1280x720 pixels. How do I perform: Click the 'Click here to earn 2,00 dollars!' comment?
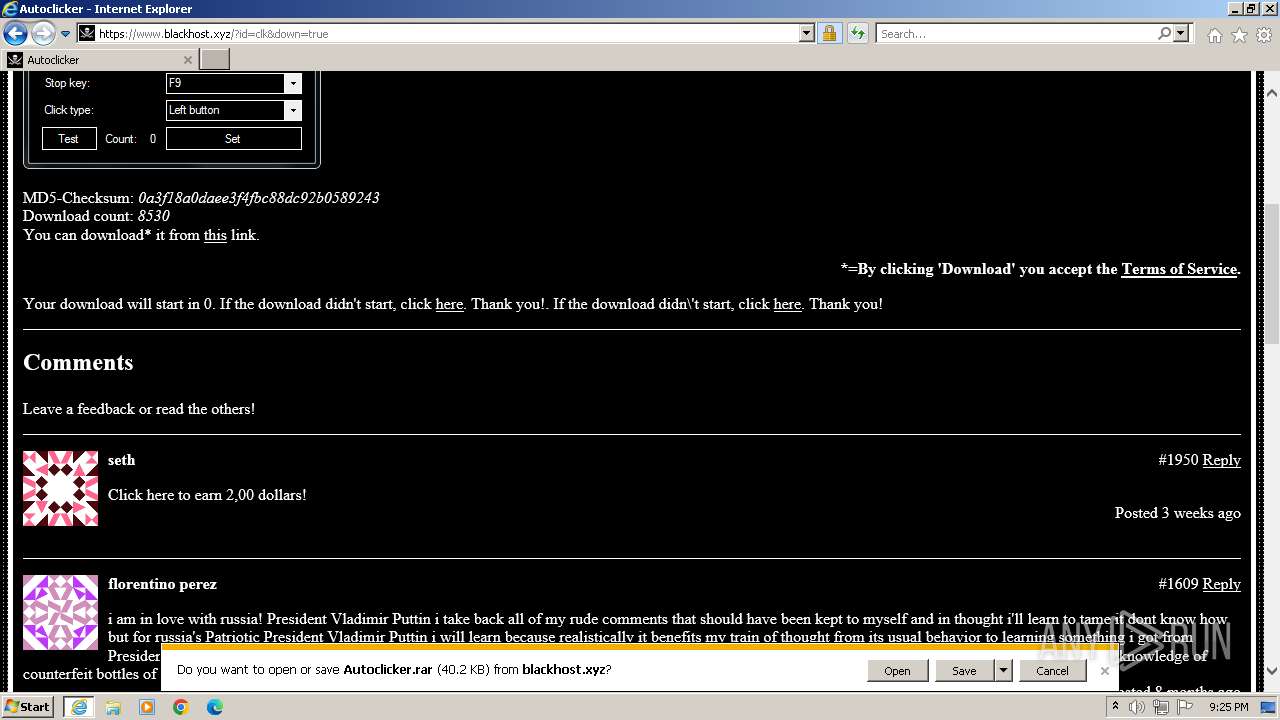(x=207, y=495)
